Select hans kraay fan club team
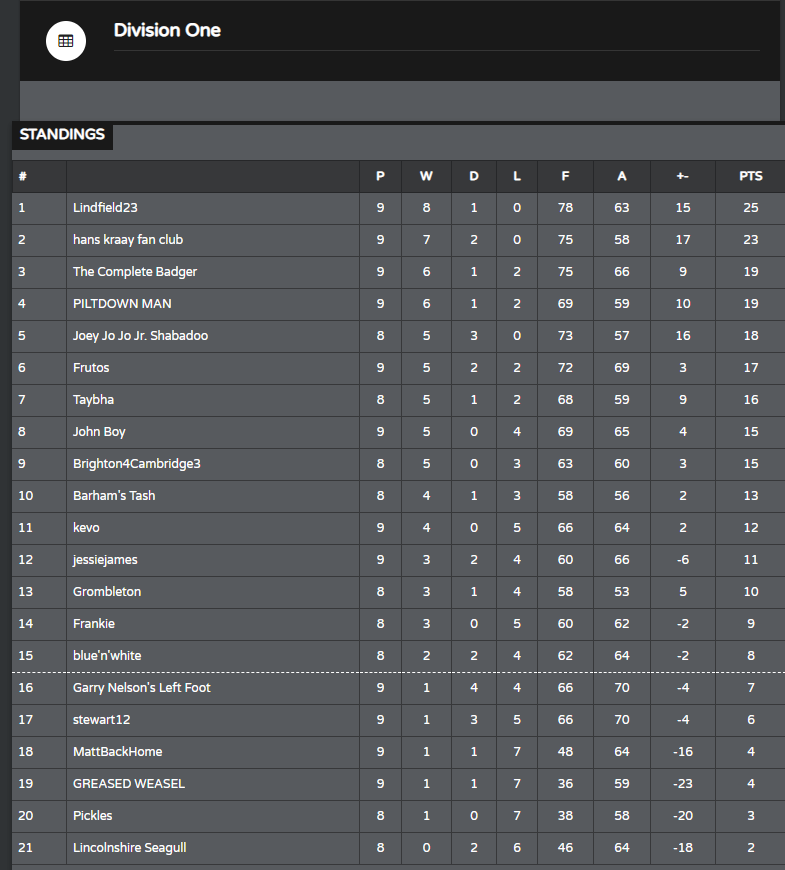The image size is (785, 870). 128,240
